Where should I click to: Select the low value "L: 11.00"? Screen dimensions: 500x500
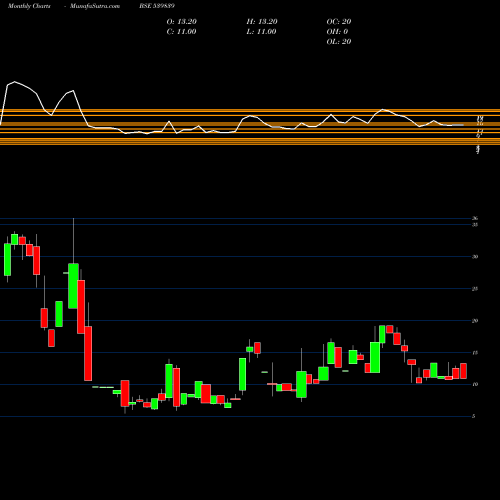click(261, 32)
